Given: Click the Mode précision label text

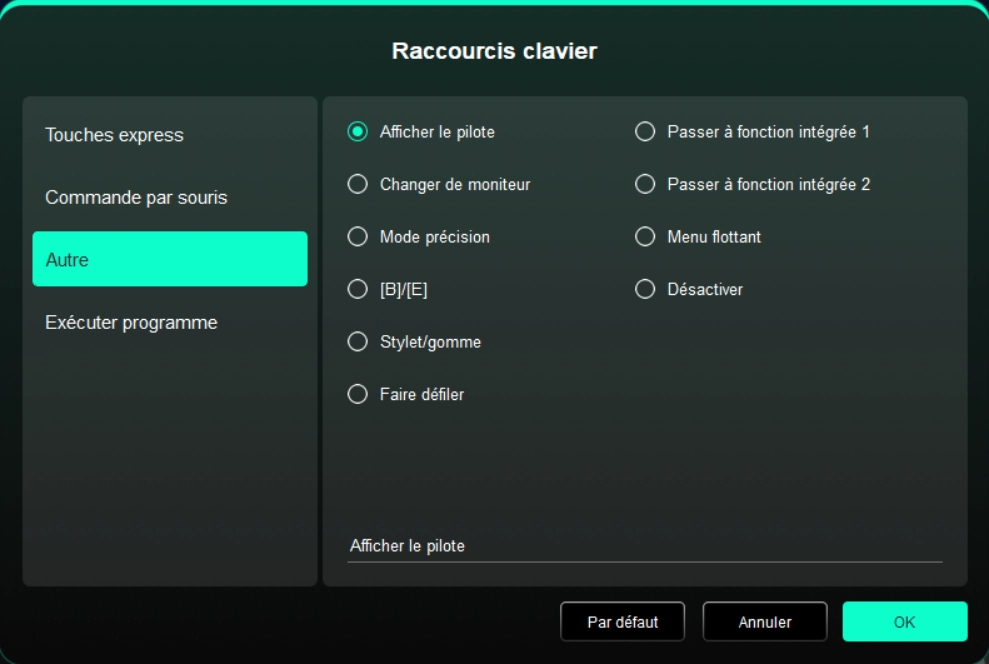Looking at the screenshot, I should coord(434,237).
